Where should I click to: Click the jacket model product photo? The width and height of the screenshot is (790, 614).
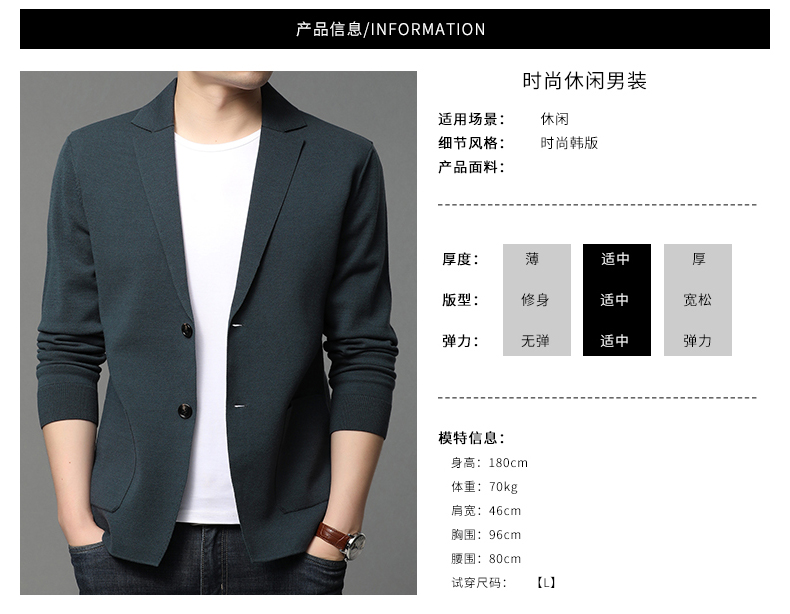click(218, 332)
